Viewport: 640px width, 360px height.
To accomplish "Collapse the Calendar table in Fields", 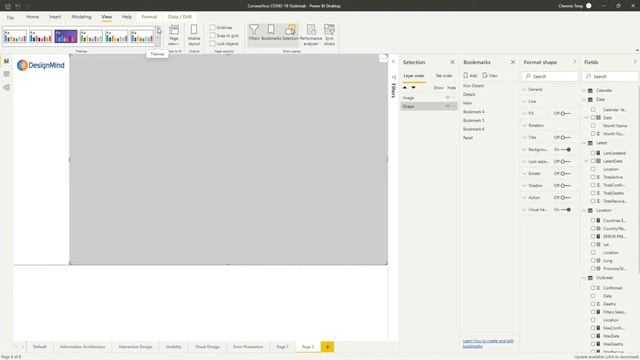I will pyautogui.click(x=584, y=91).
